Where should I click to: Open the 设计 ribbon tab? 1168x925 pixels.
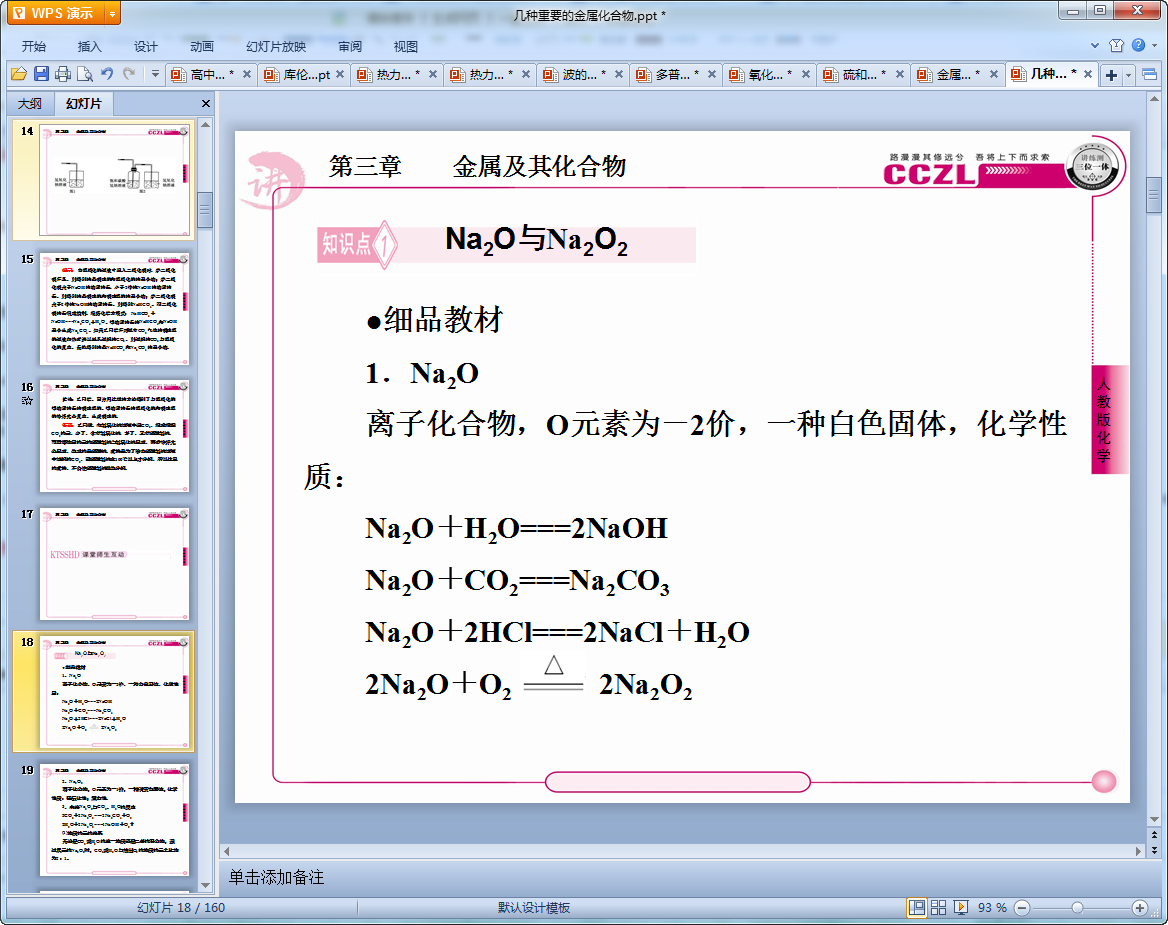pyautogui.click(x=145, y=46)
